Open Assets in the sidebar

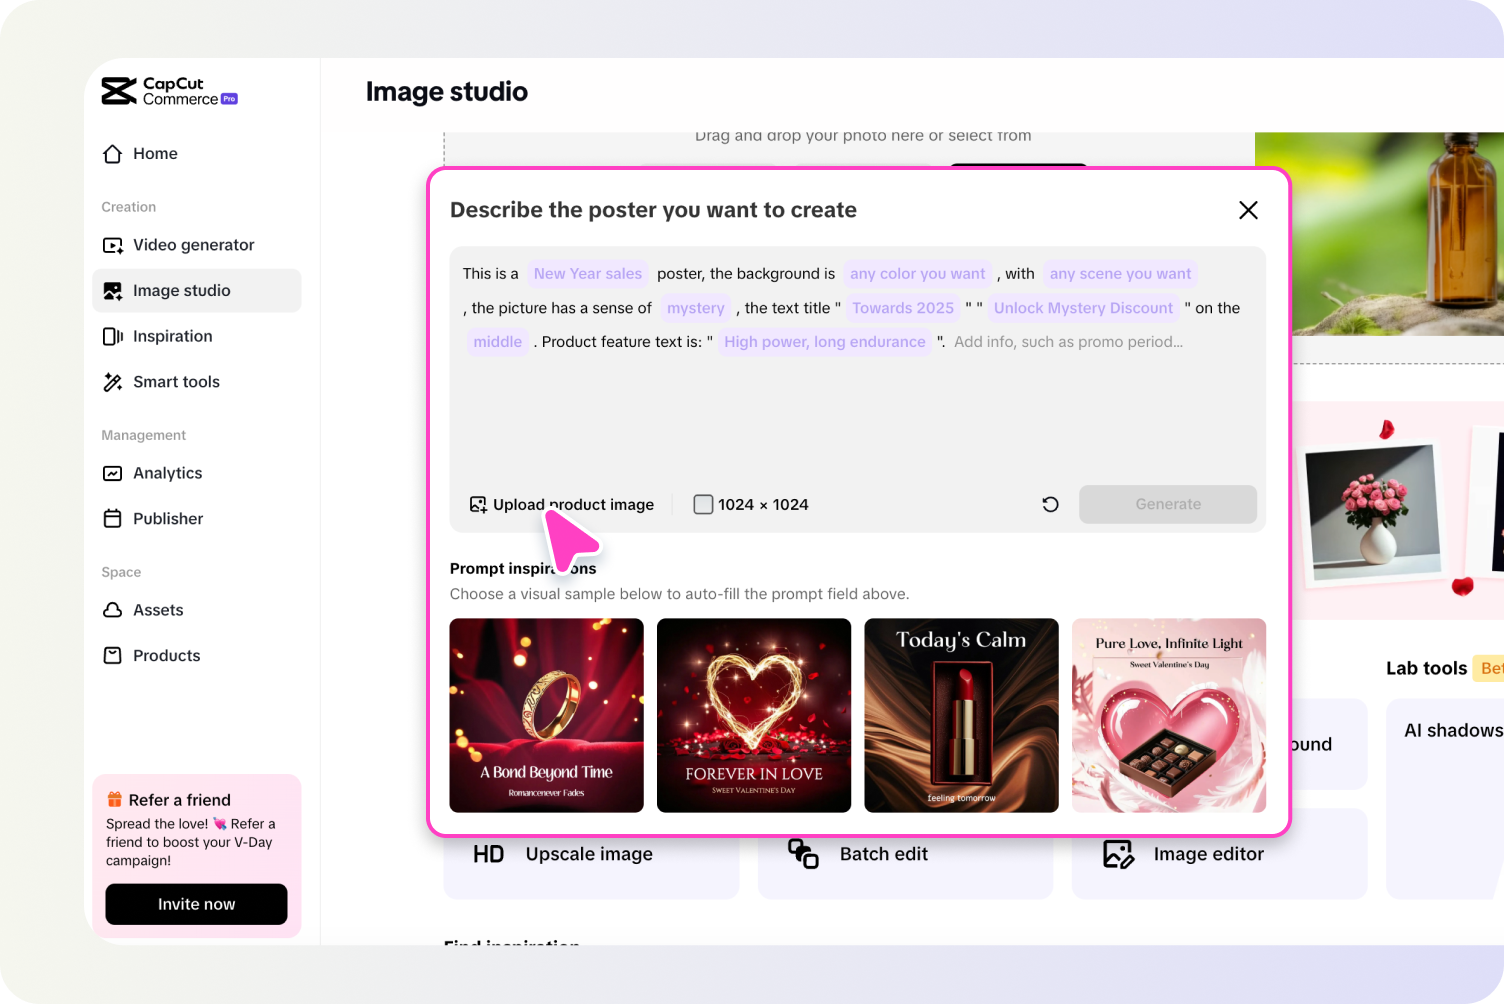coord(197,610)
